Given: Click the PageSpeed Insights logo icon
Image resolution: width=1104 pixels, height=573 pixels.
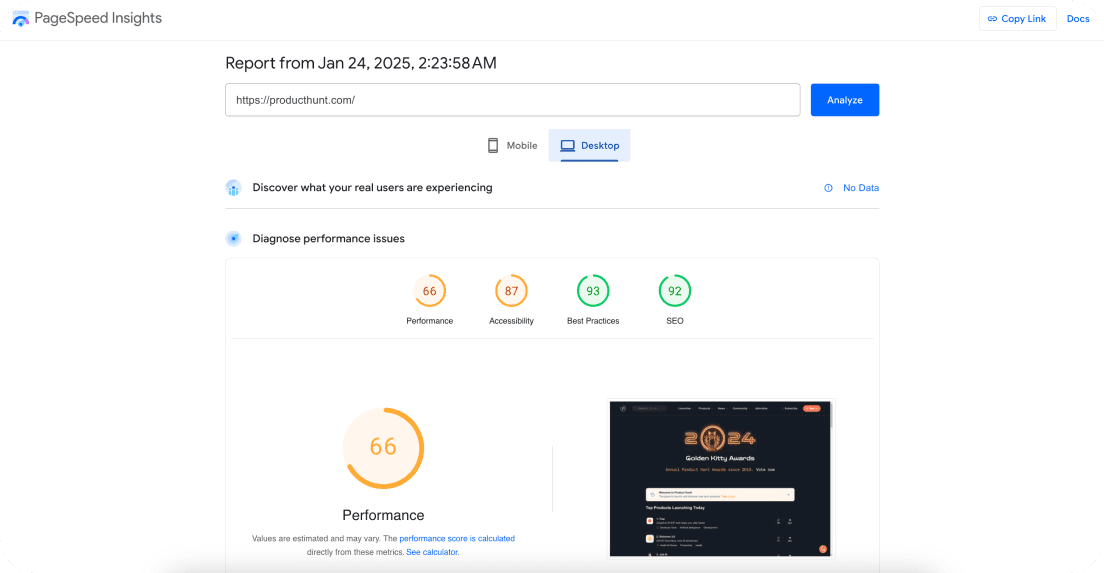Looking at the screenshot, I should pos(20,18).
